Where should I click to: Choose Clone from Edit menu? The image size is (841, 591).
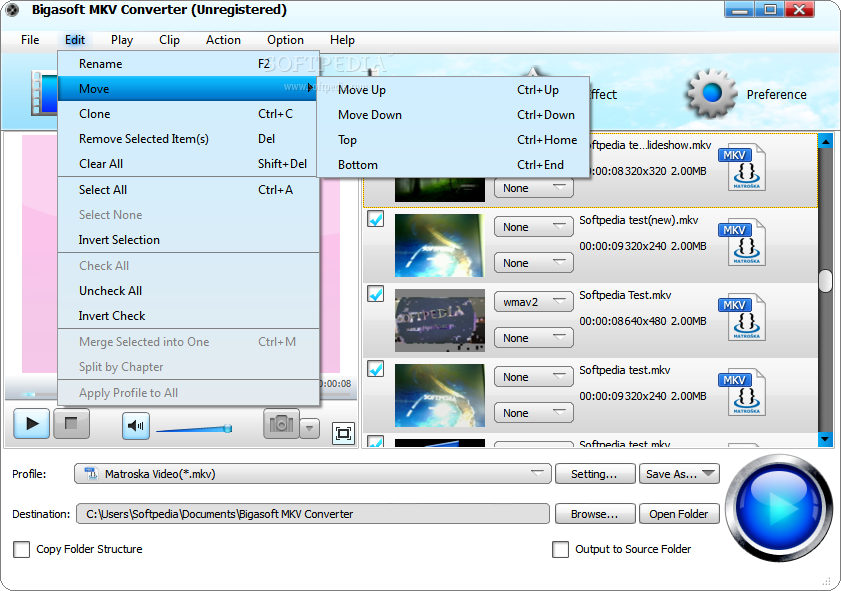tap(188, 114)
